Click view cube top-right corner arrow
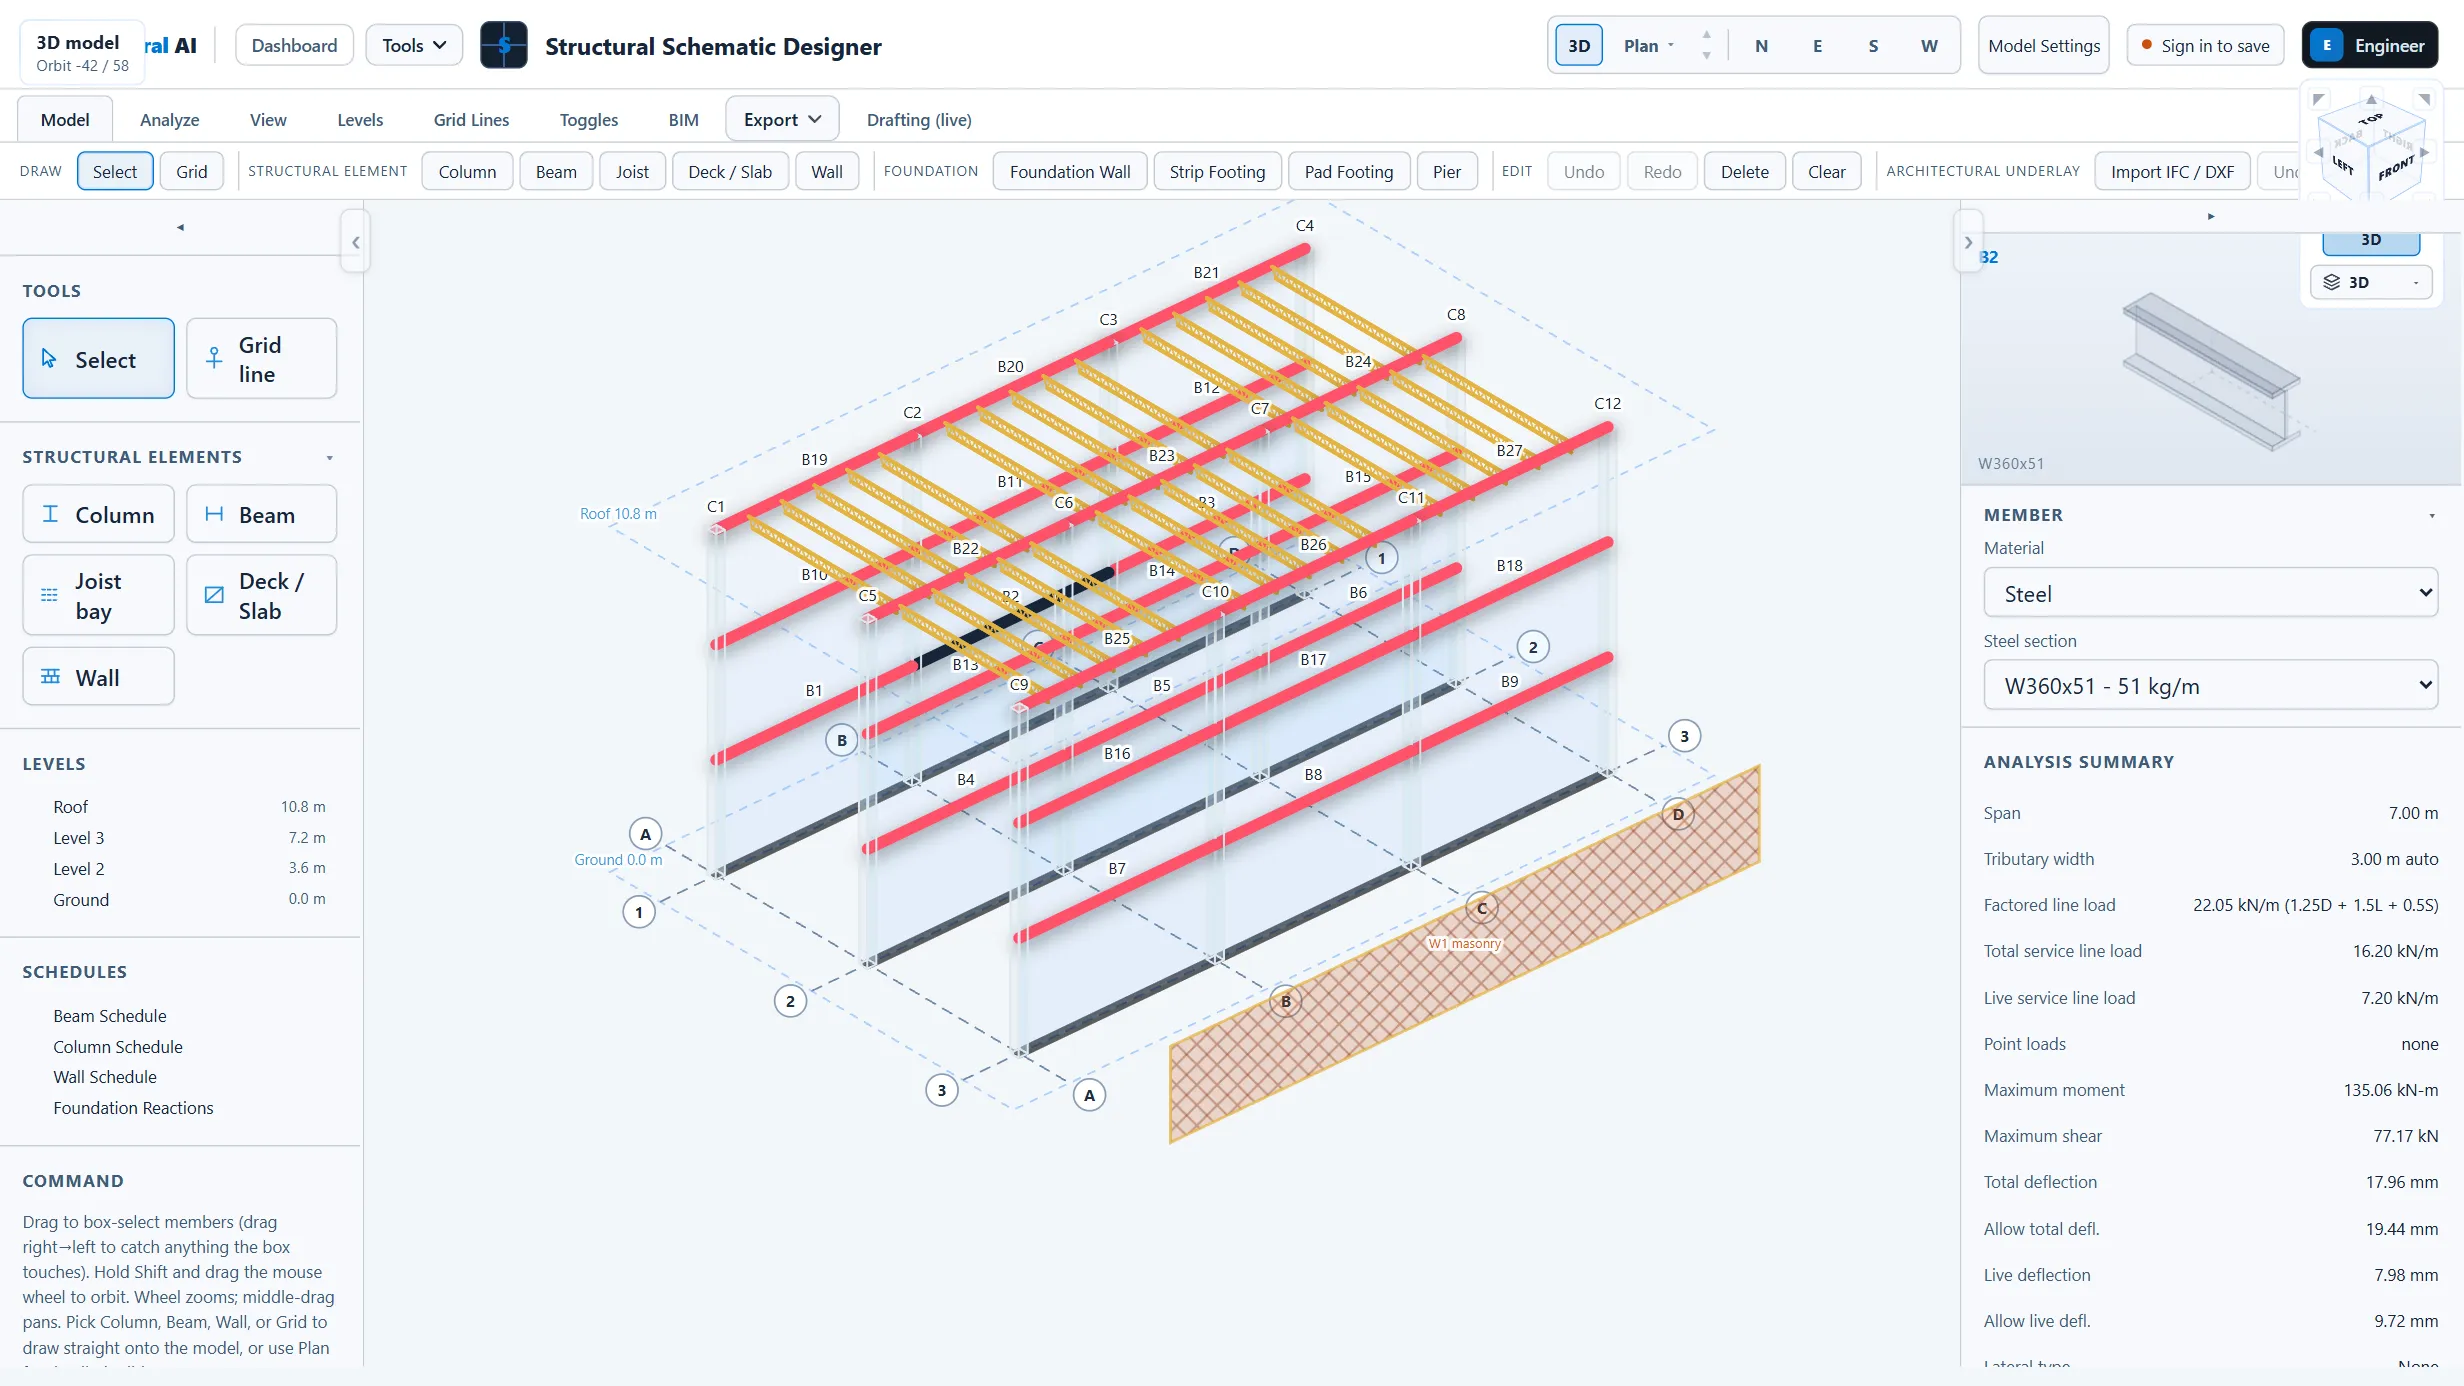 pyautogui.click(x=2424, y=99)
